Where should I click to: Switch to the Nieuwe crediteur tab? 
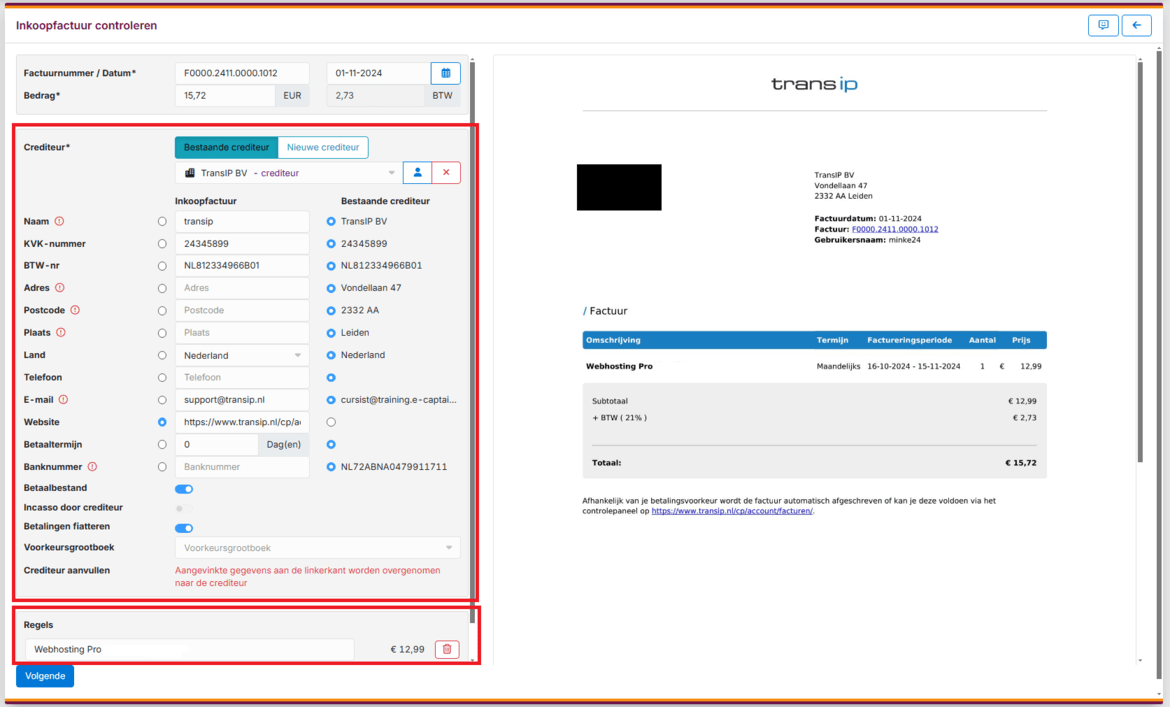(x=323, y=148)
